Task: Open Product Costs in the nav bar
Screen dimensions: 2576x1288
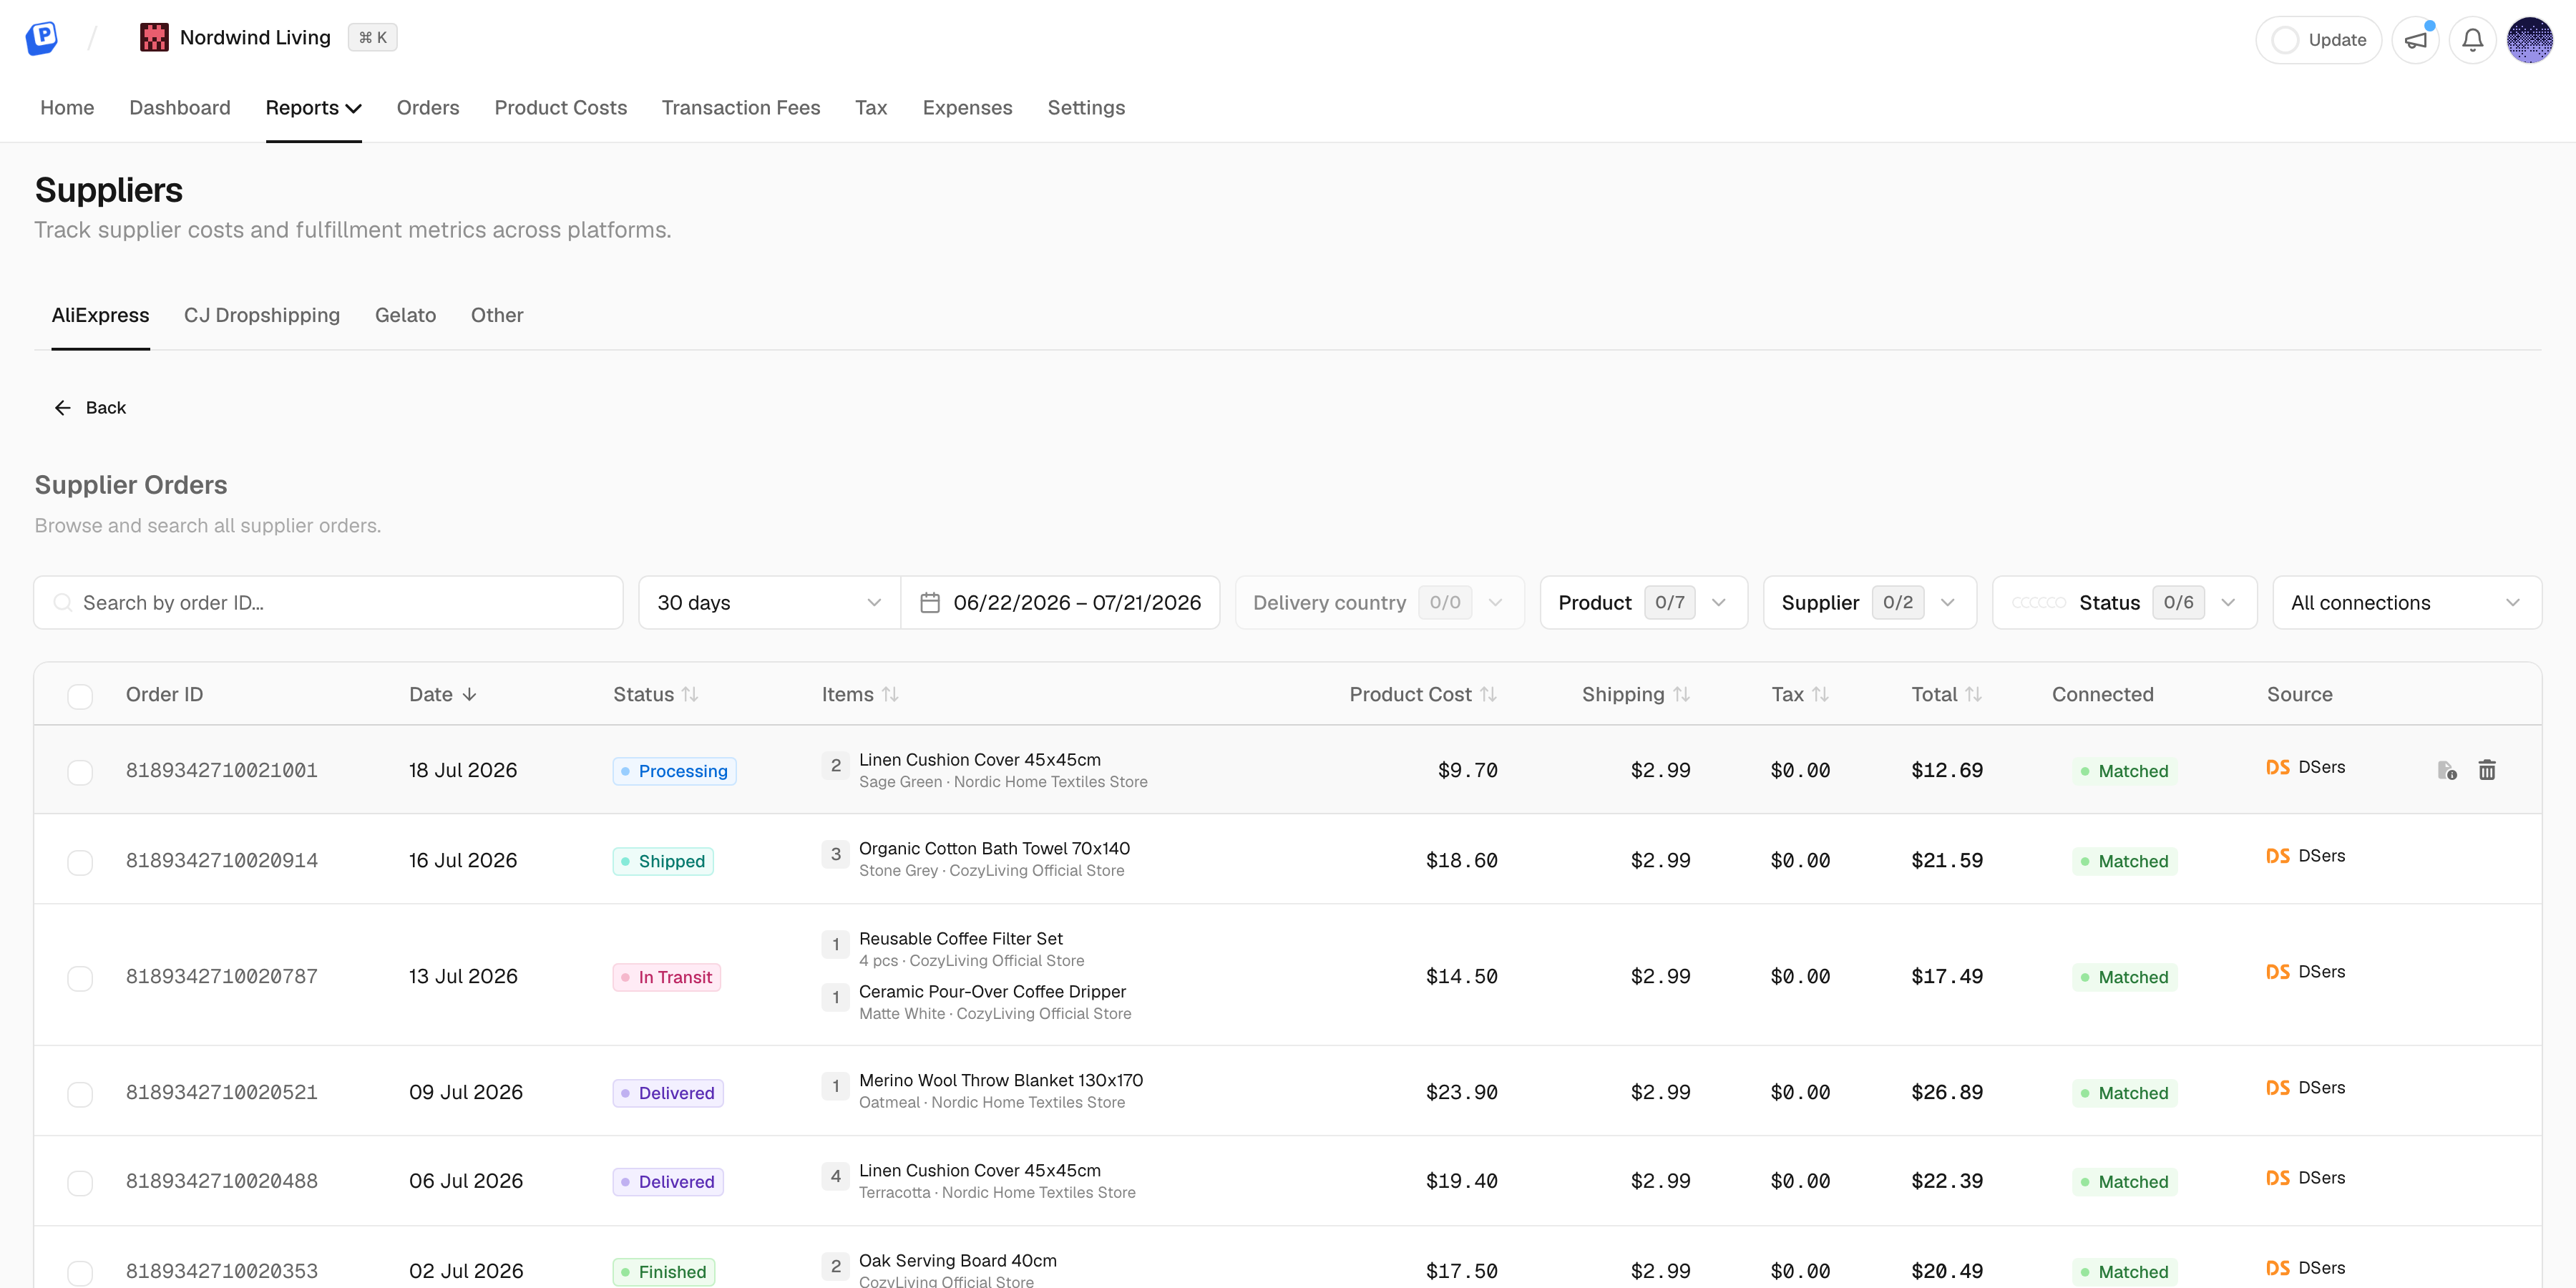Action: (561, 108)
